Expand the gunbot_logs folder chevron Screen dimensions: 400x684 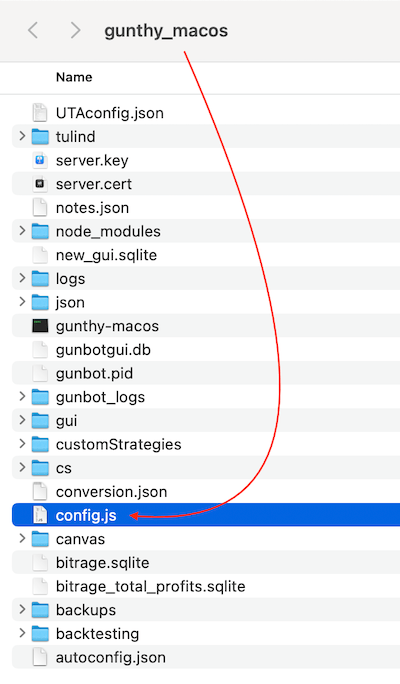[x=22, y=397]
